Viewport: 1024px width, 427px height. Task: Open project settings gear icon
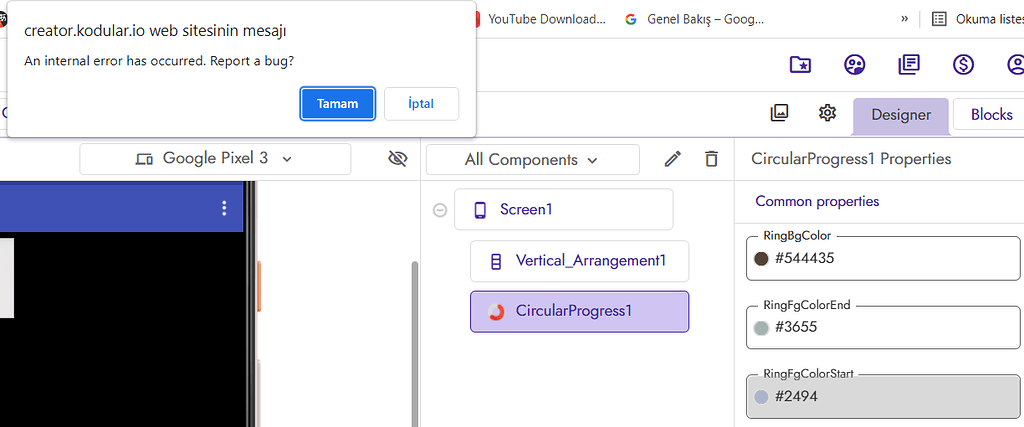click(x=827, y=113)
